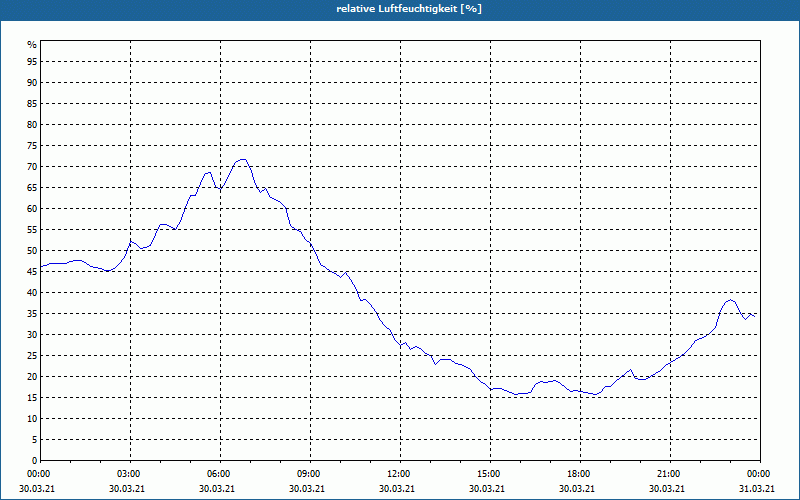Image resolution: width=800 pixels, height=500 pixels.
Task: Select the 85 y-axis value
Action: (x=32, y=104)
